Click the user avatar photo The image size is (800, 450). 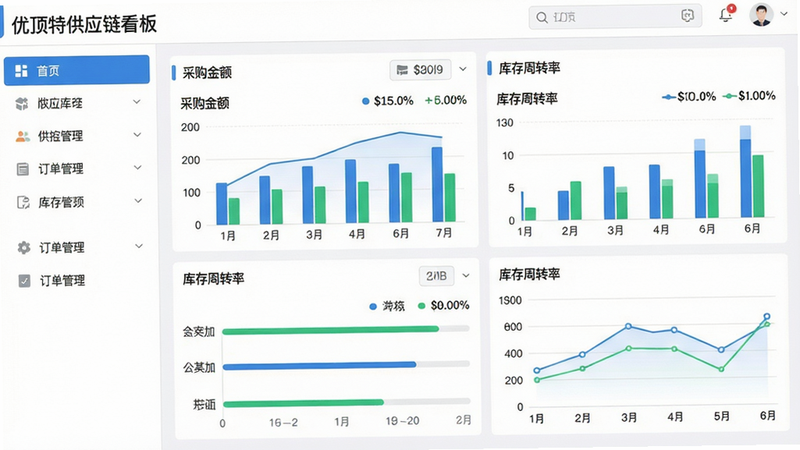(x=761, y=14)
